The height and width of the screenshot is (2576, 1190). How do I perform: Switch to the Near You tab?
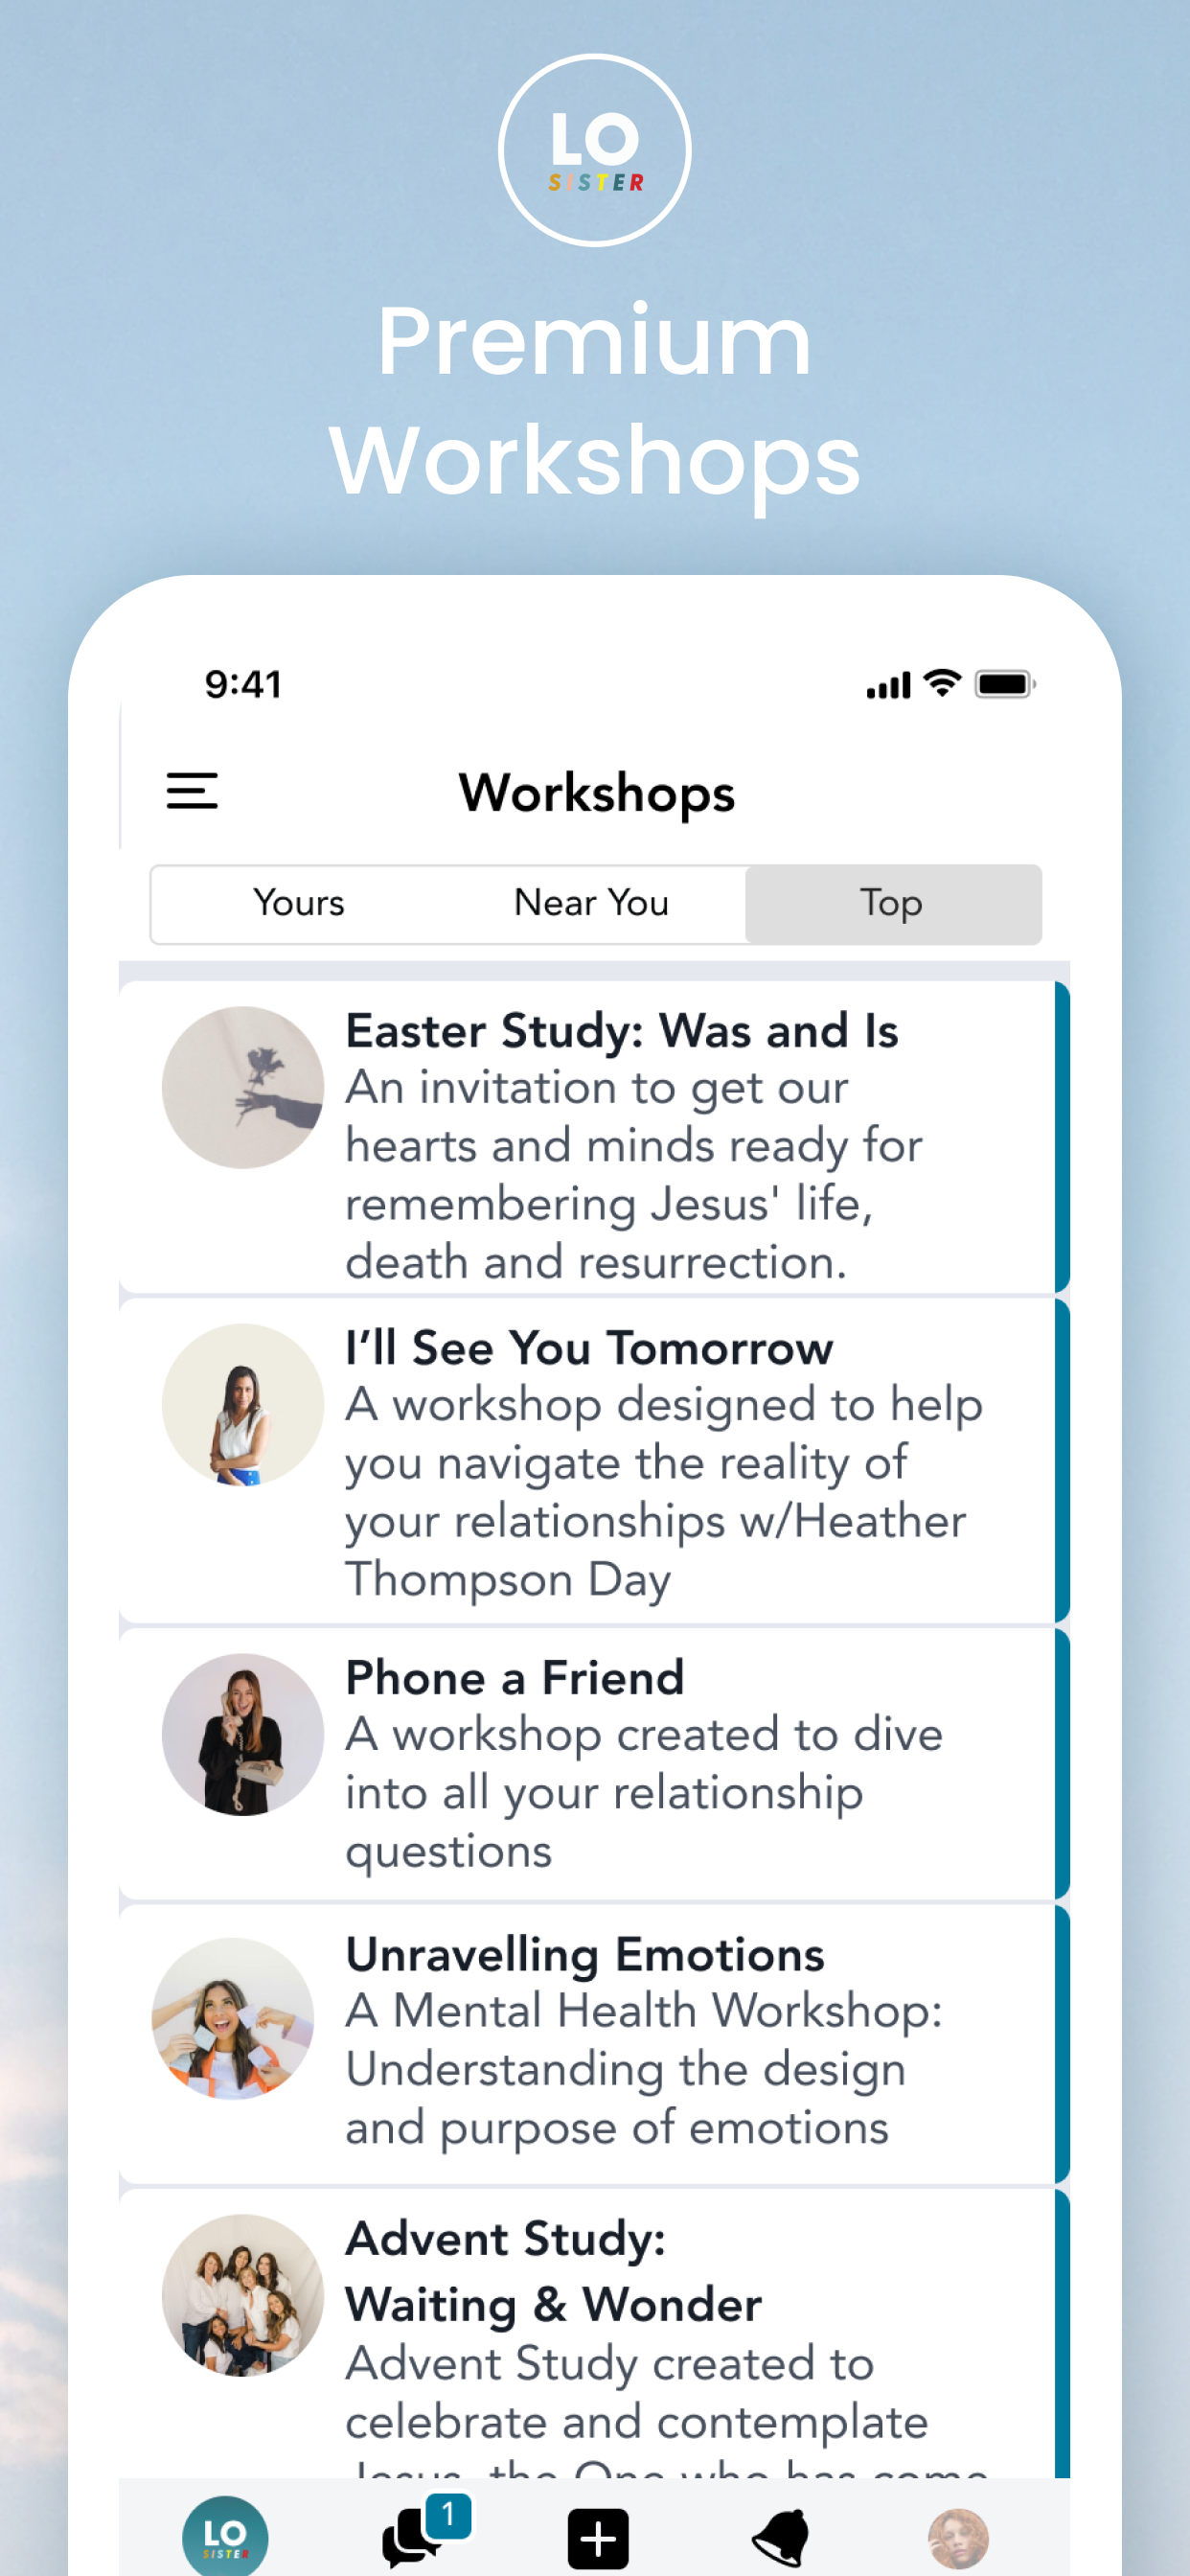(x=591, y=903)
